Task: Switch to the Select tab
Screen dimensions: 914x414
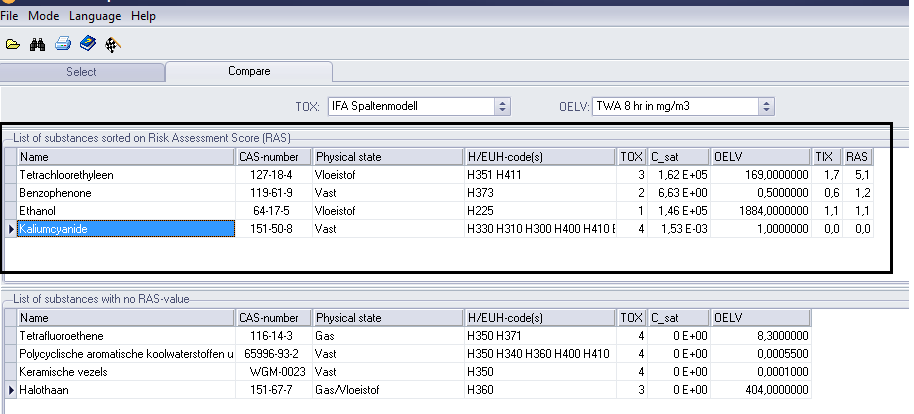Action: (x=82, y=72)
